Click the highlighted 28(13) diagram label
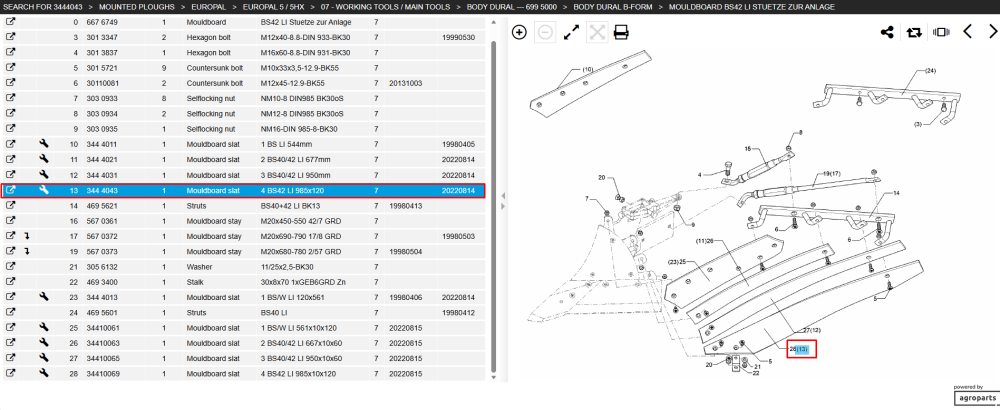This screenshot has height=410, width=1000. (x=802, y=349)
